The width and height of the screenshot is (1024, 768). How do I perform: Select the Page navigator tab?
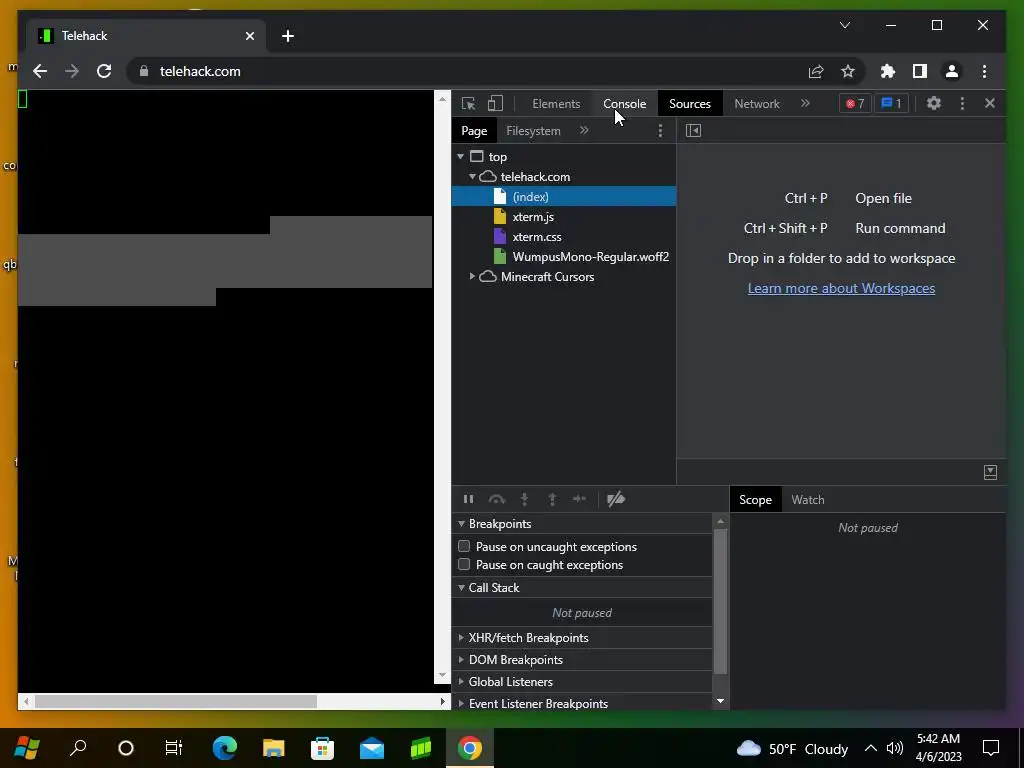pyautogui.click(x=474, y=131)
